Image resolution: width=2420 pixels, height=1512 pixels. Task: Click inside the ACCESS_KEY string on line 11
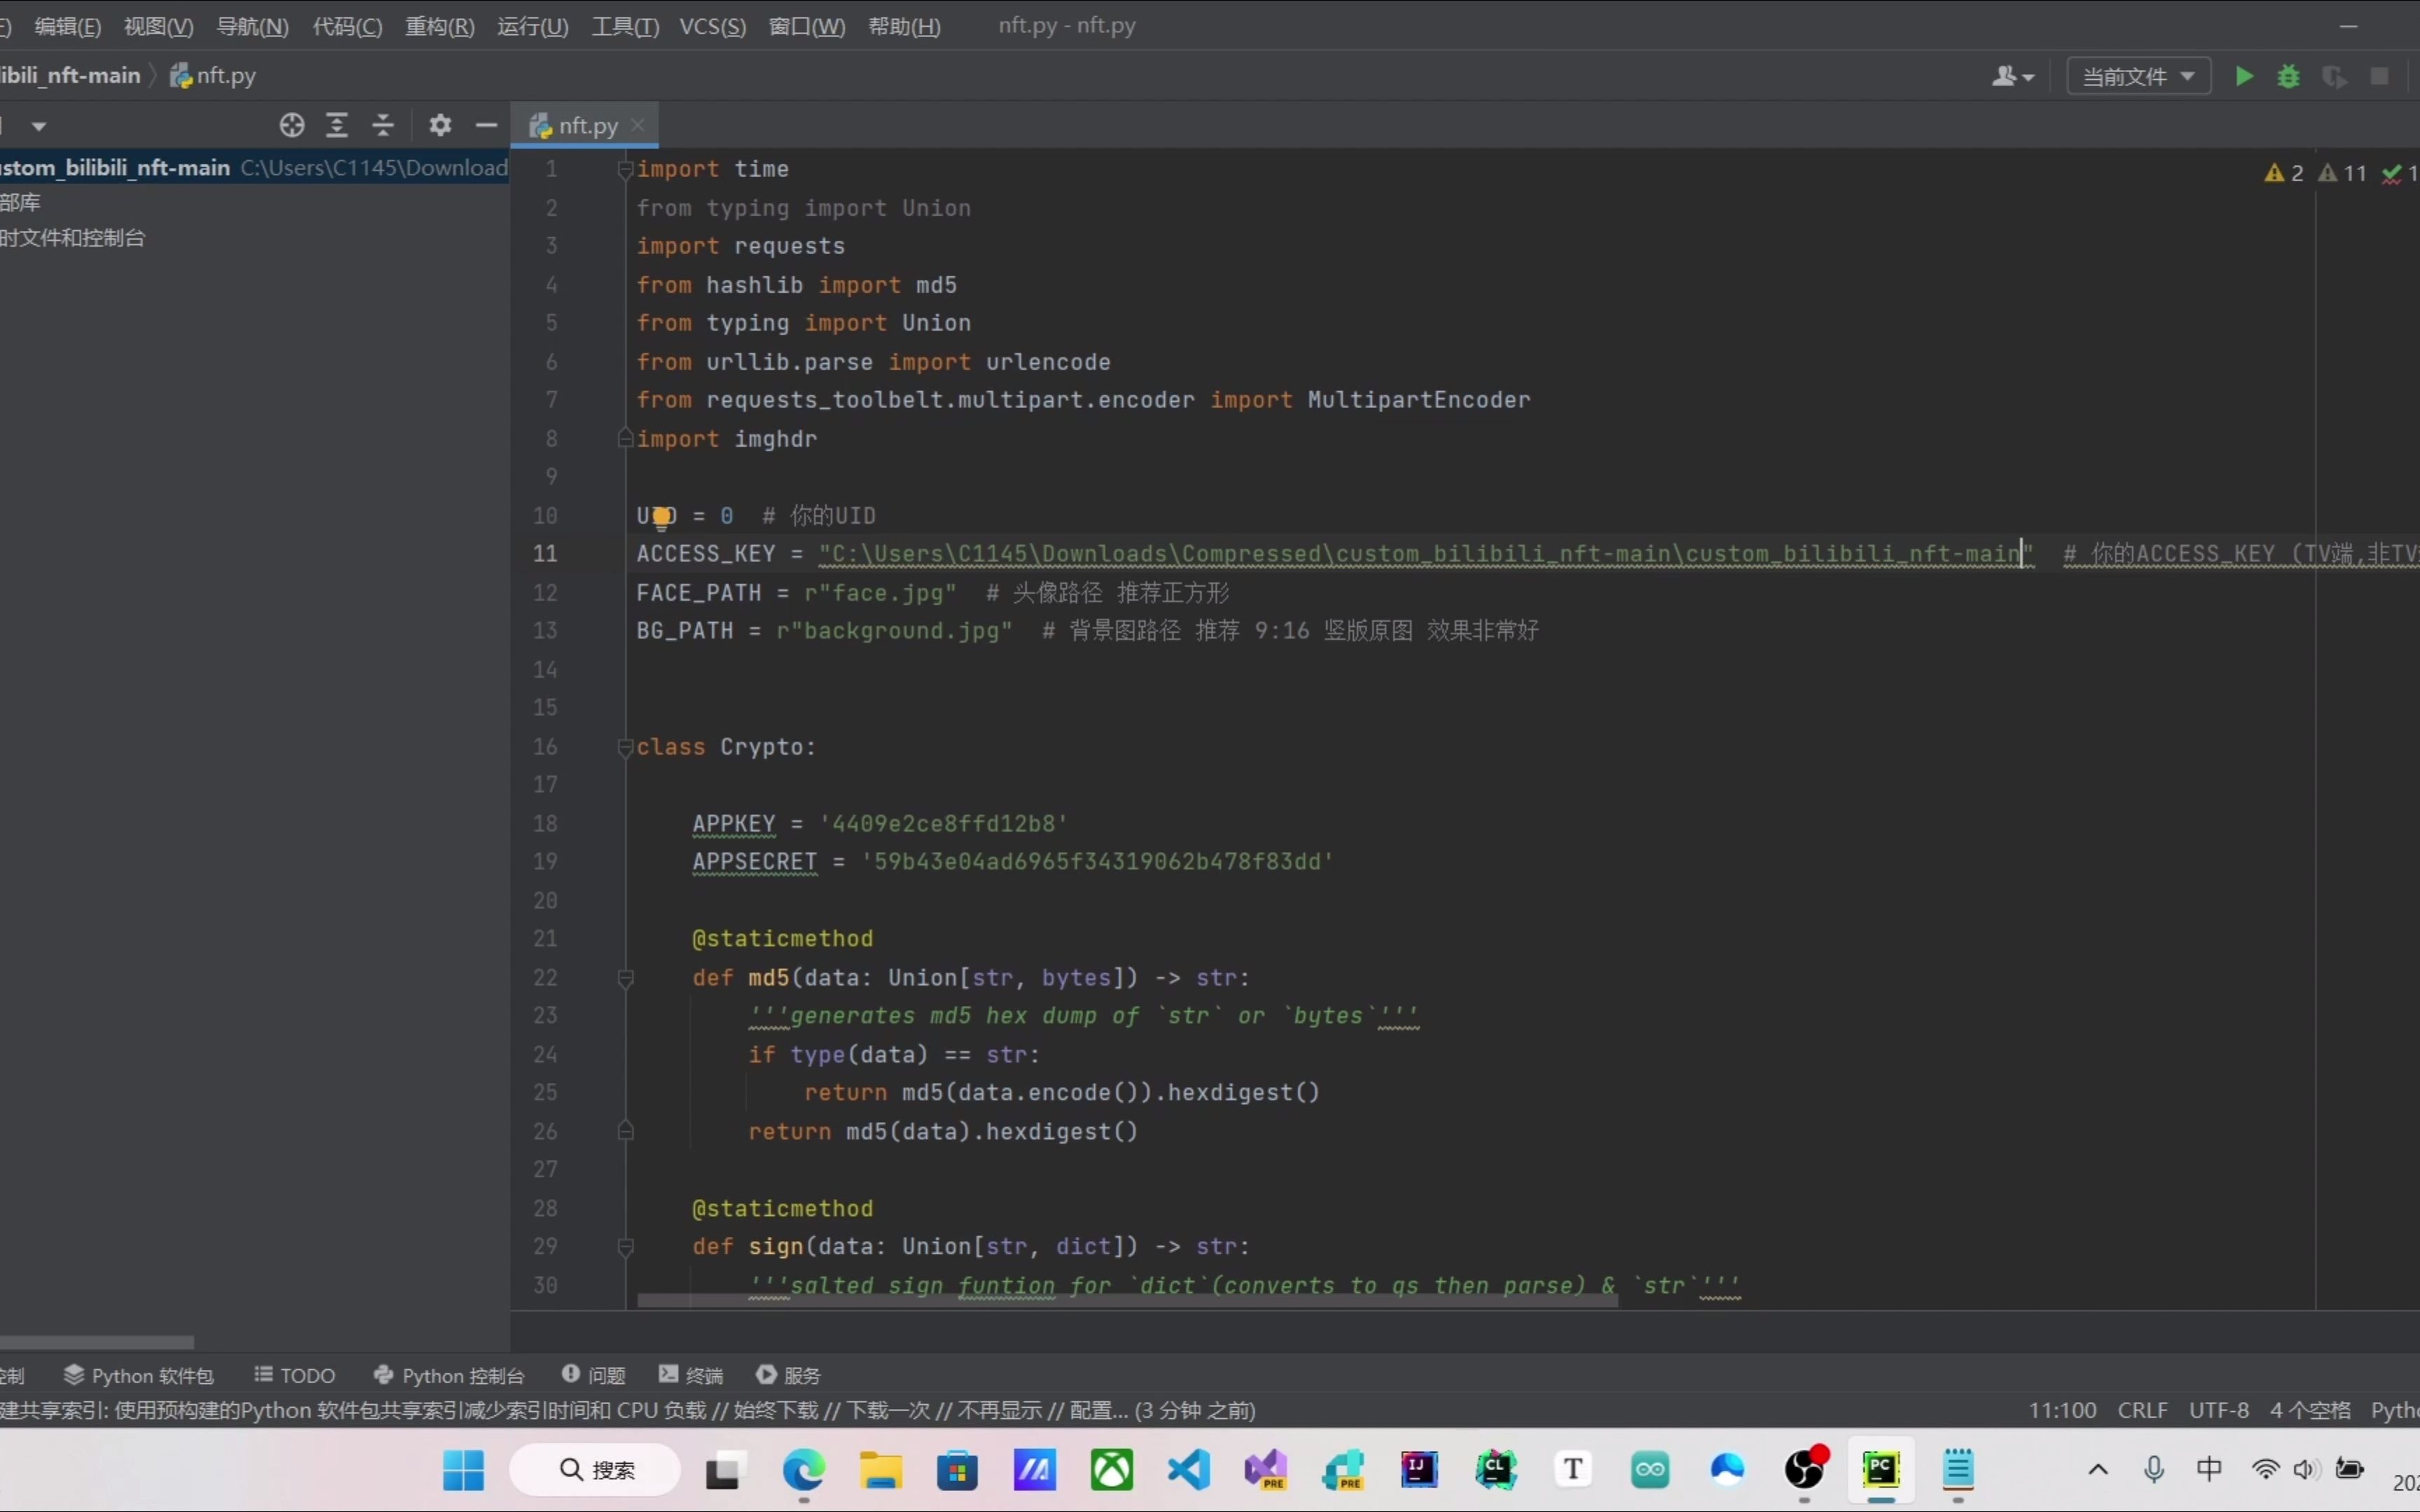pyautogui.click(x=1426, y=554)
